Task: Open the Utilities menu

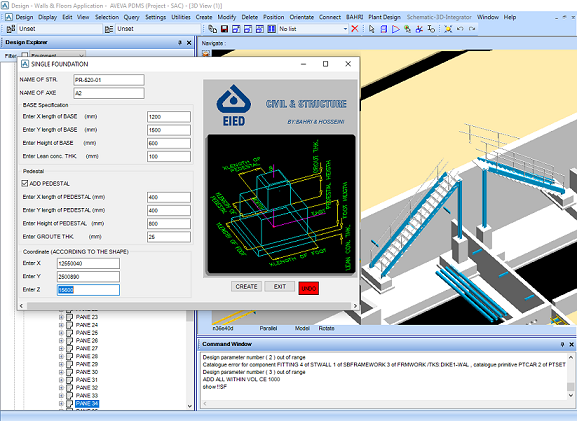Action: coord(181,17)
